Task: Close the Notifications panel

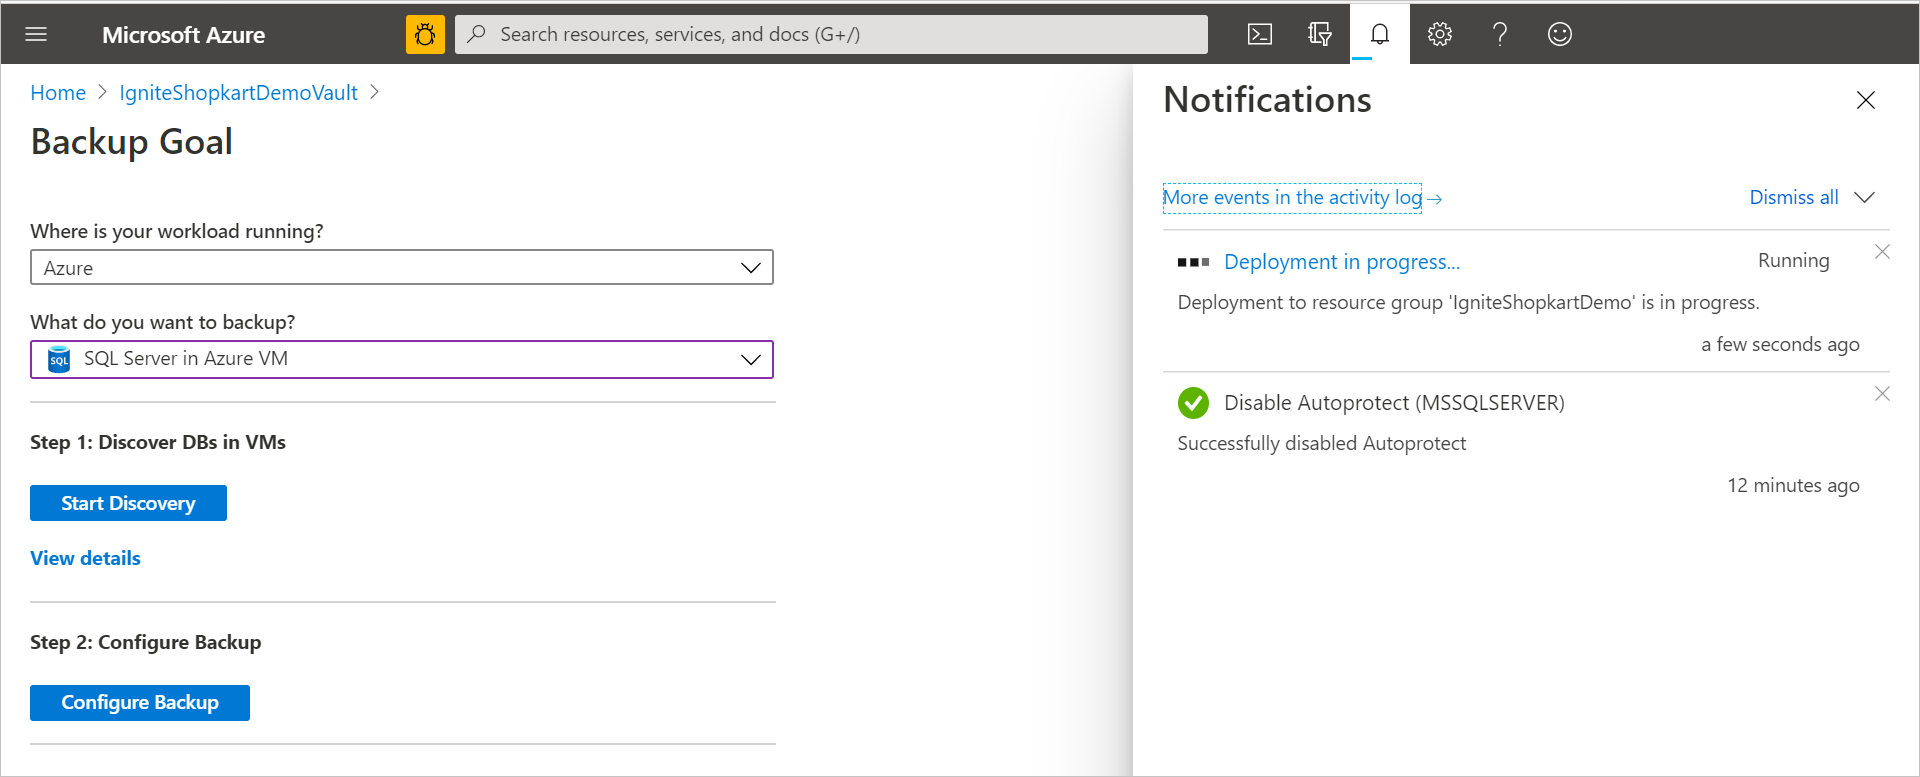Action: click(x=1866, y=100)
